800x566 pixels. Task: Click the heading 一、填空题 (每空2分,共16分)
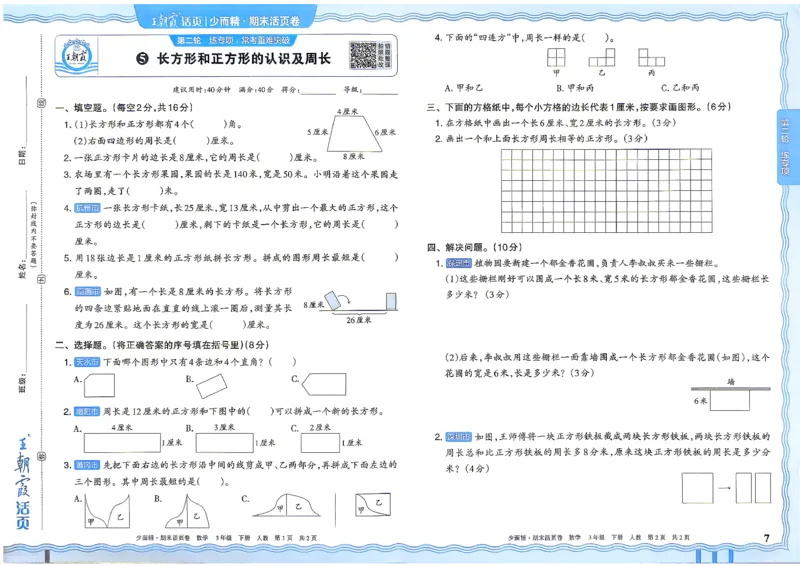coord(124,108)
